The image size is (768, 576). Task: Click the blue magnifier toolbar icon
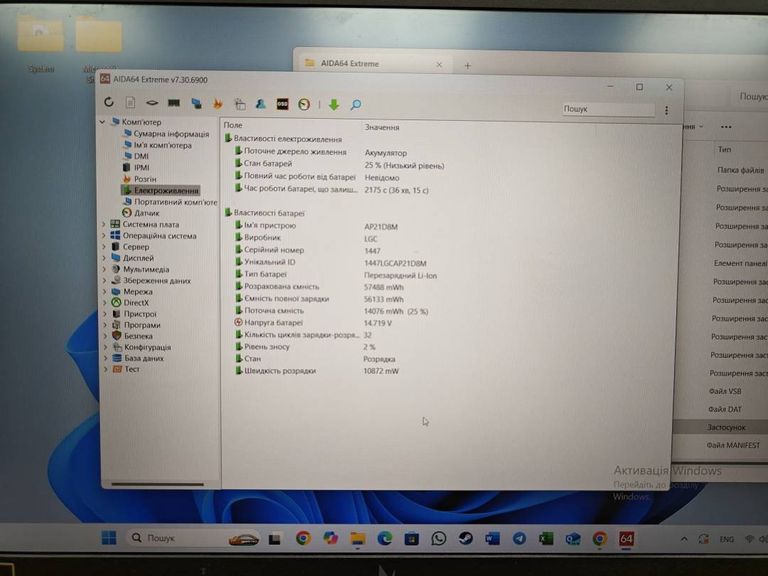point(356,104)
